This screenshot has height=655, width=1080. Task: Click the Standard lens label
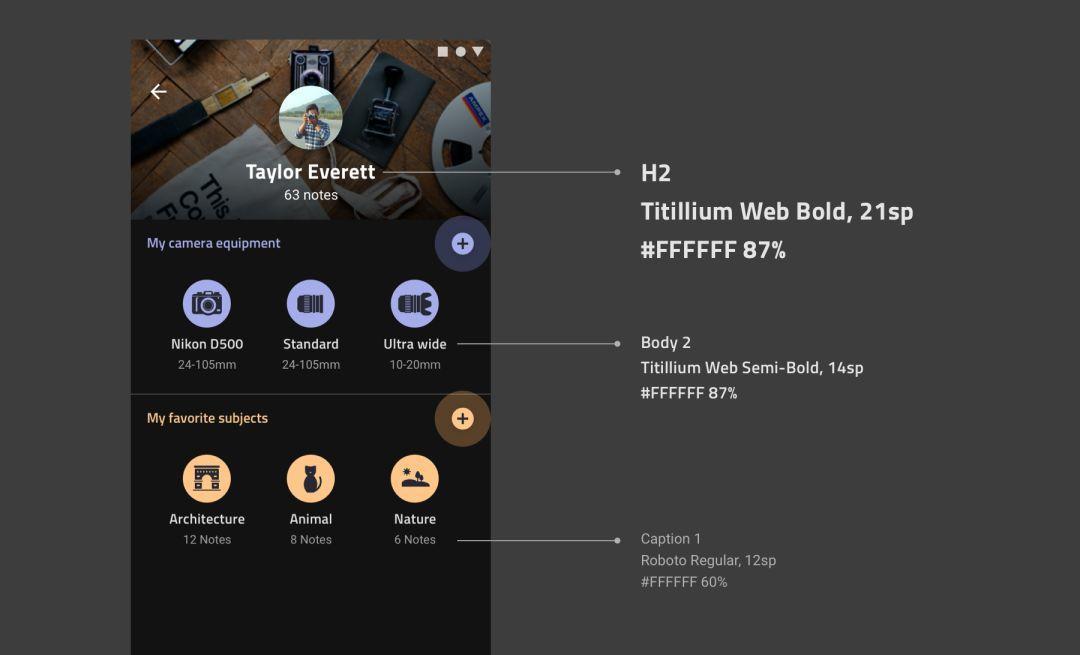pos(311,344)
